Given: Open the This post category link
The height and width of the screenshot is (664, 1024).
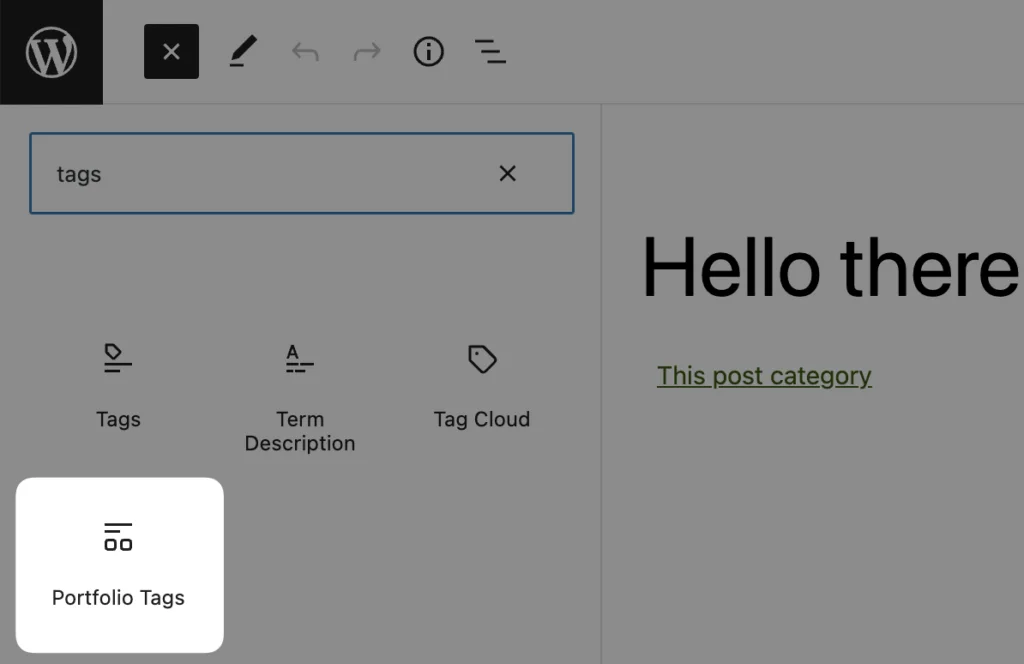Looking at the screenshot, I should pos(764,376).
